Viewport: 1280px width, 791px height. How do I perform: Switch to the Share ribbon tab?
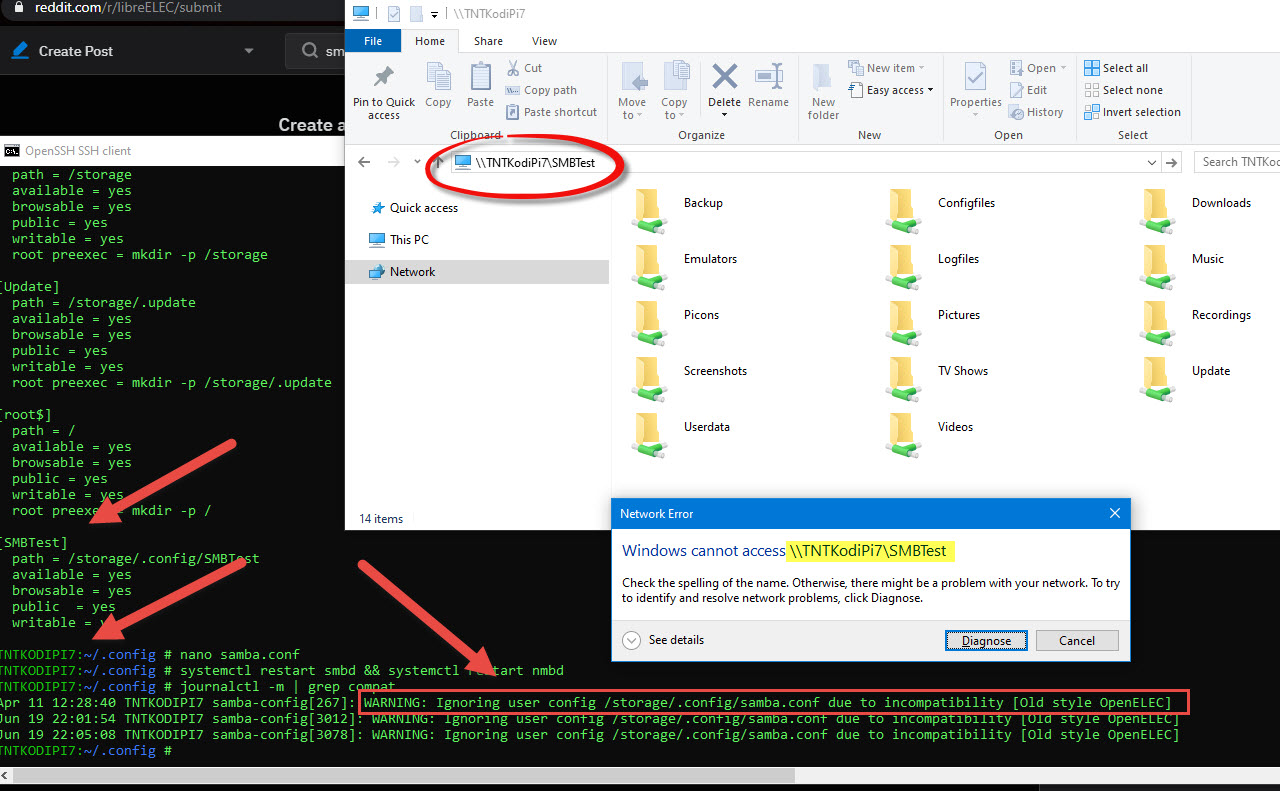point(488,41)
